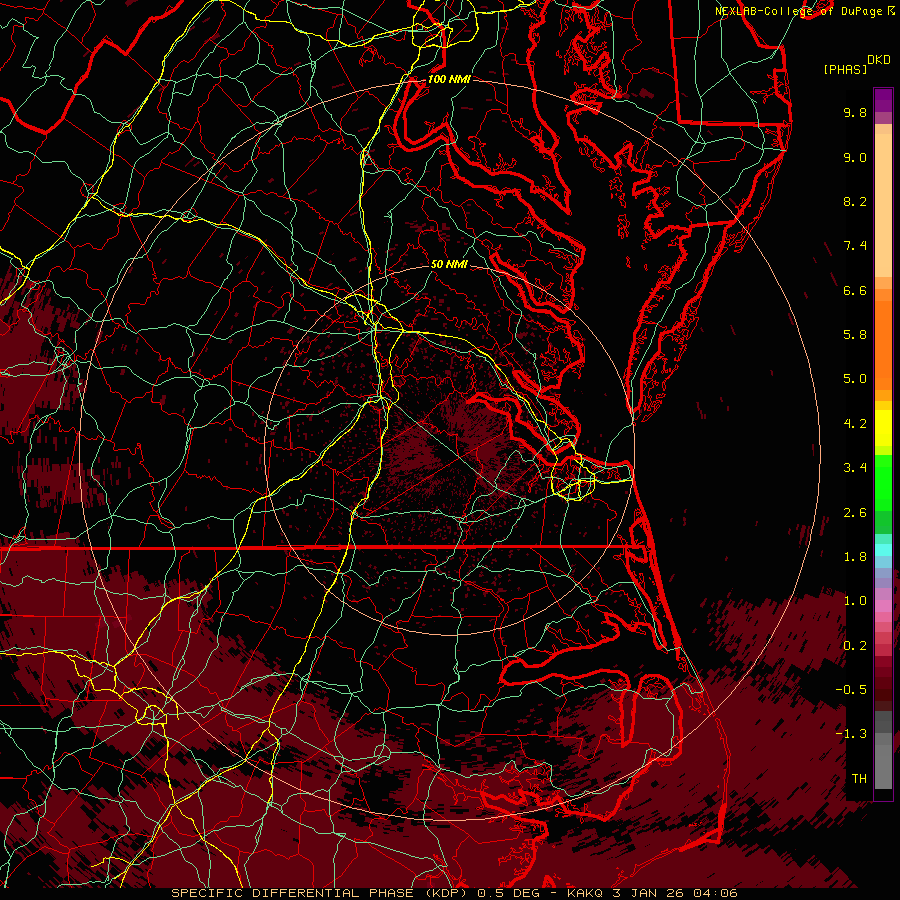Image resolution: width=900 pixels, height=900 pixels.
Task: Click the NEXLAB-College of DuPage credit text
Action: click(x=798, y=11)
